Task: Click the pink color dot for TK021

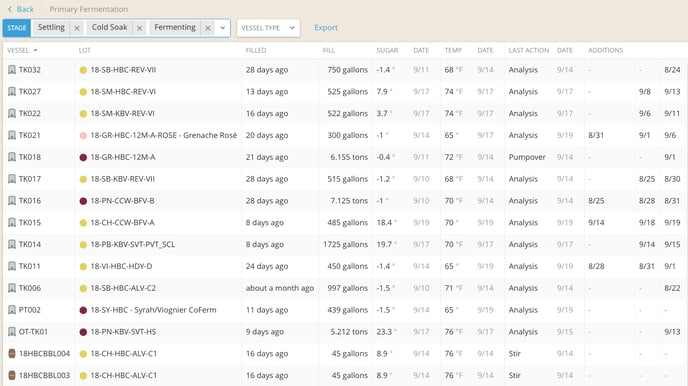Action: click(x=83, y=136)
